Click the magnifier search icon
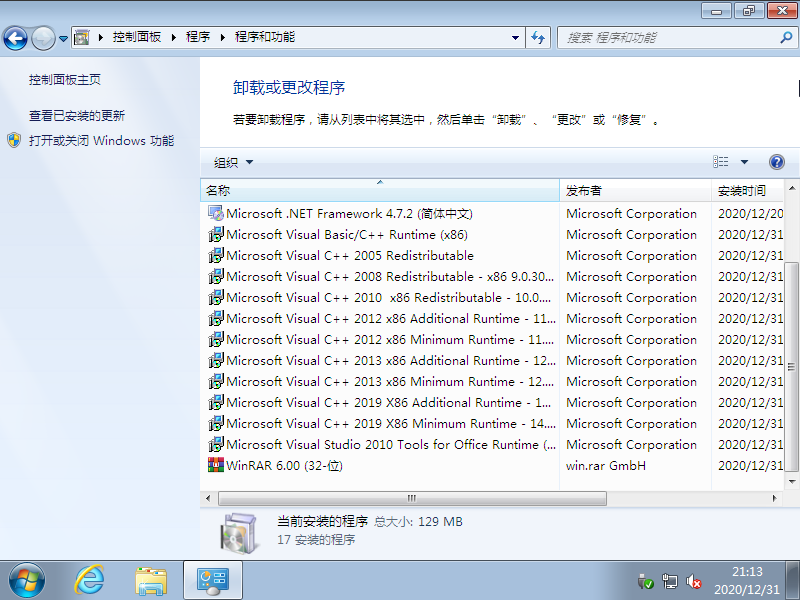Viewport: 800px width, 600px height. tap(786, 37)
